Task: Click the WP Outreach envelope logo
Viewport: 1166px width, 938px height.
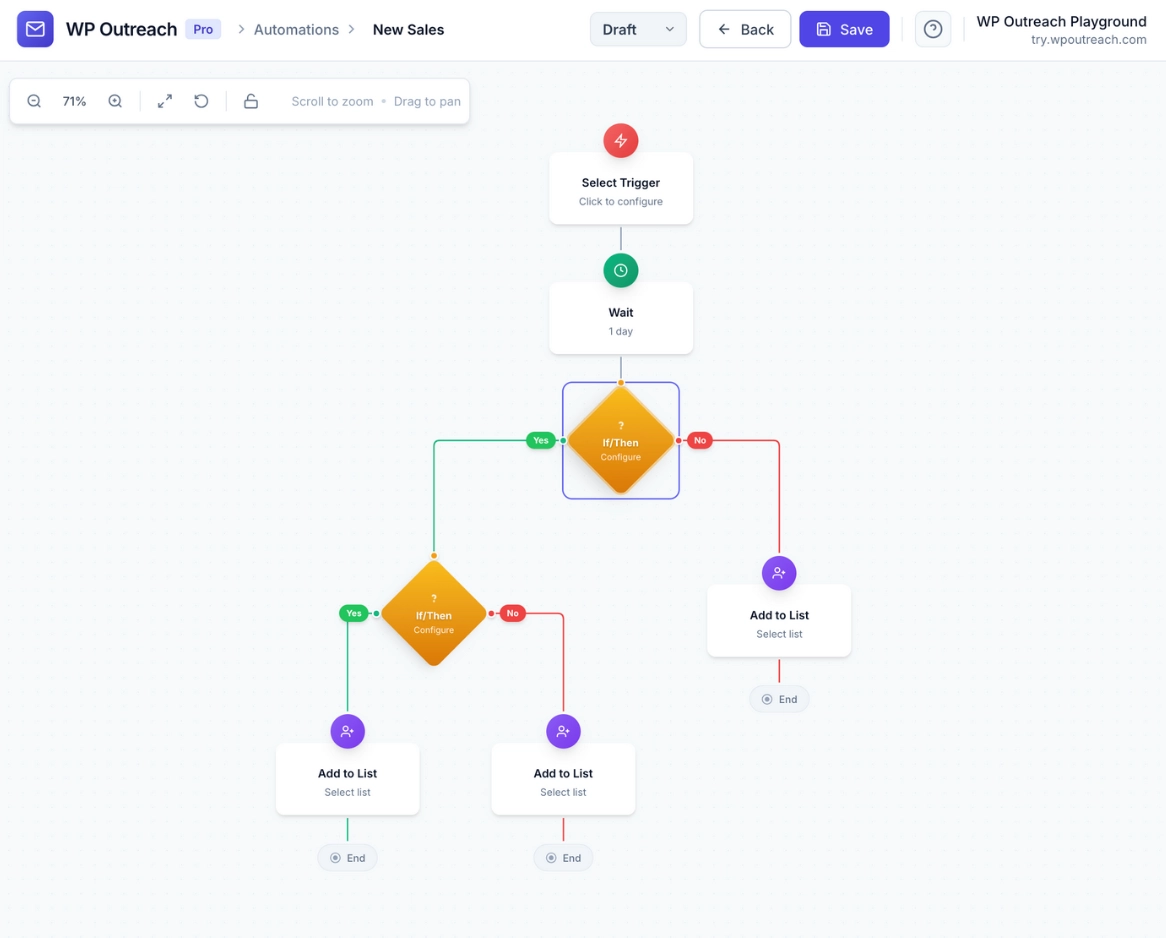Action: tap(34, 29)
